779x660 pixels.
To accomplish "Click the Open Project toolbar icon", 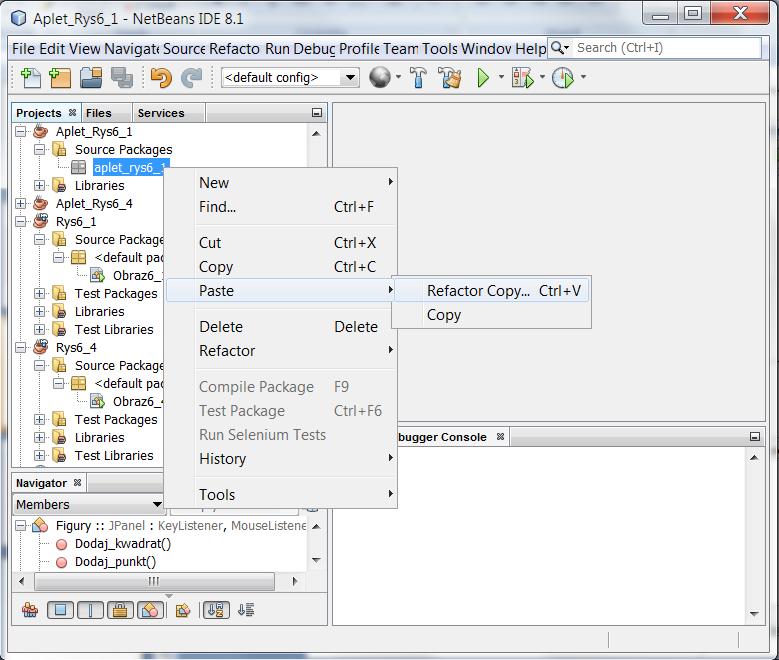I will click(91, 78).
